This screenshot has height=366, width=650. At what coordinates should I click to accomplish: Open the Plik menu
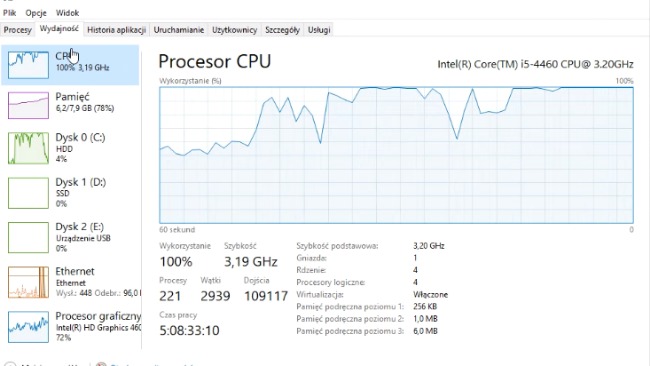[x=9, y=13]
